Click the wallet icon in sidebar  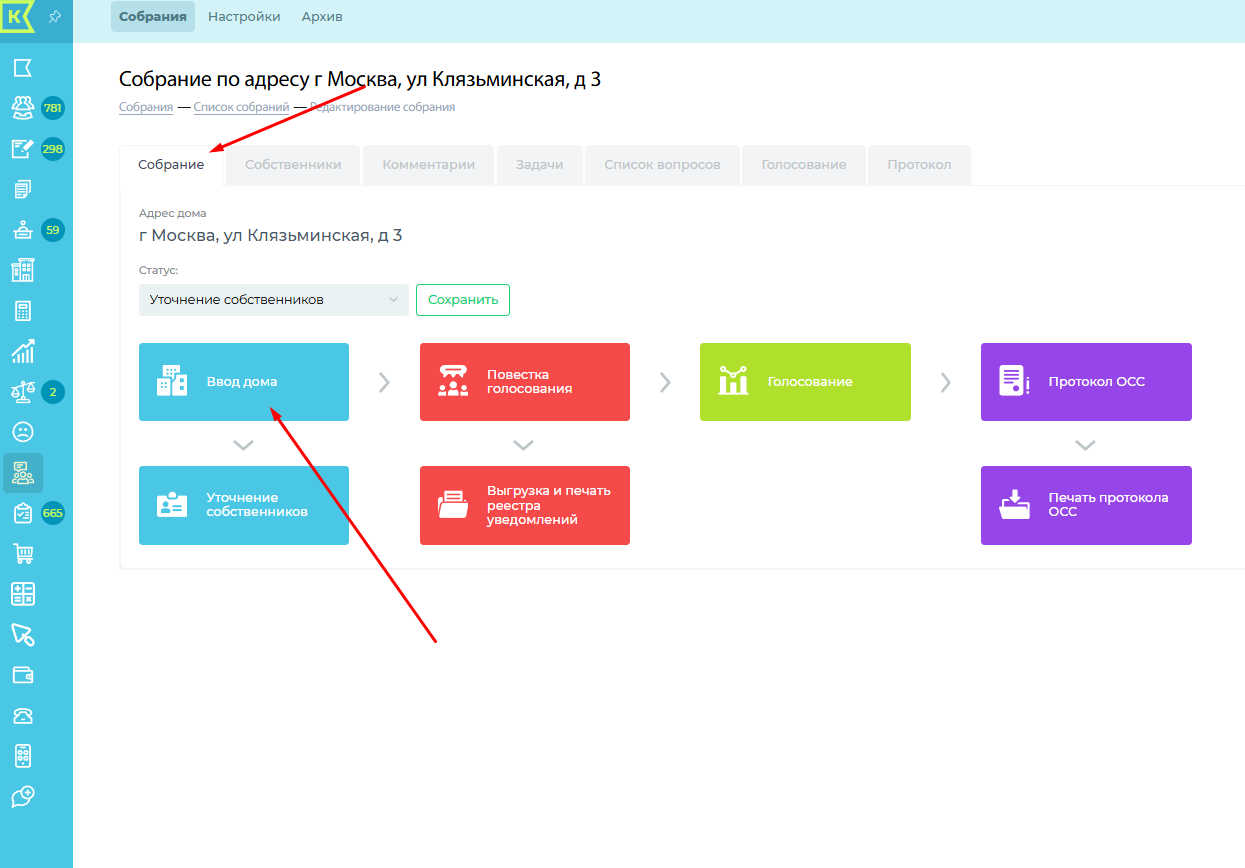tap(22, 675)
